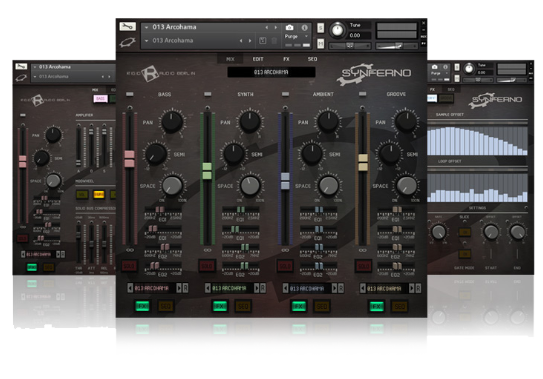Click the Tune knob in header
This screenshot has height=379, width=543.
(338, 30)
